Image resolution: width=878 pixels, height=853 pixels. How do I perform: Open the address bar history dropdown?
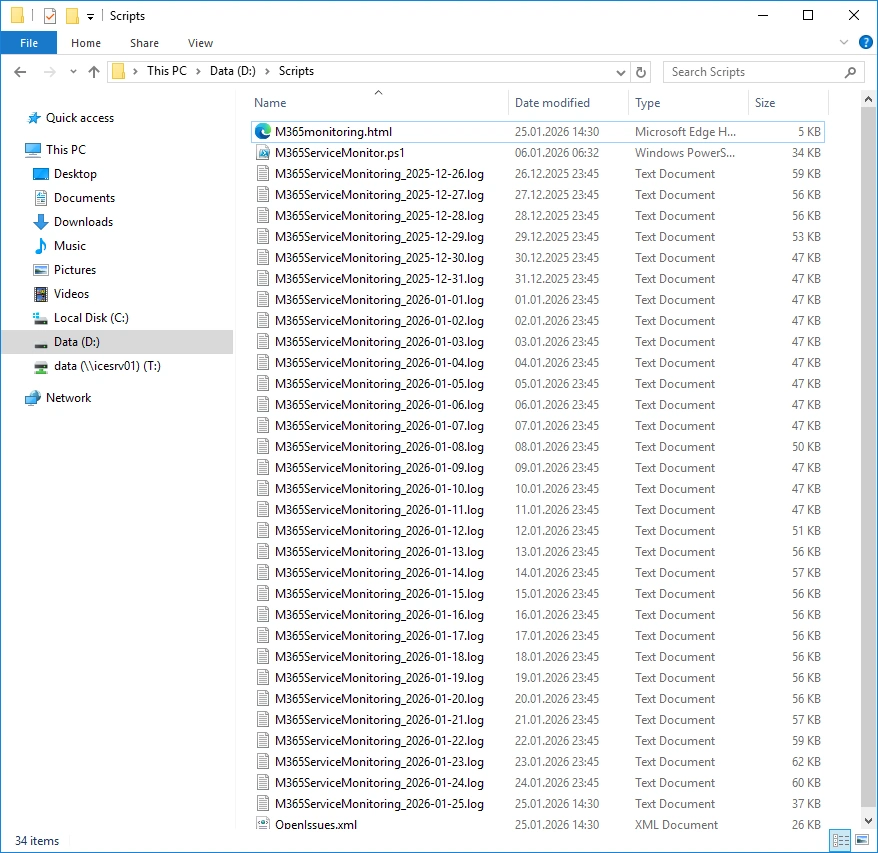(621, 72)
